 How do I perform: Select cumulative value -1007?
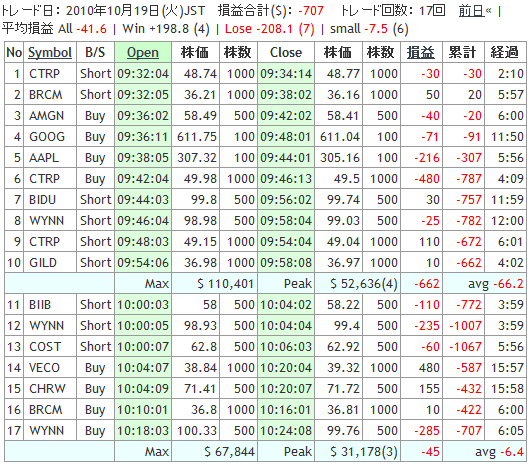point(465,326)
